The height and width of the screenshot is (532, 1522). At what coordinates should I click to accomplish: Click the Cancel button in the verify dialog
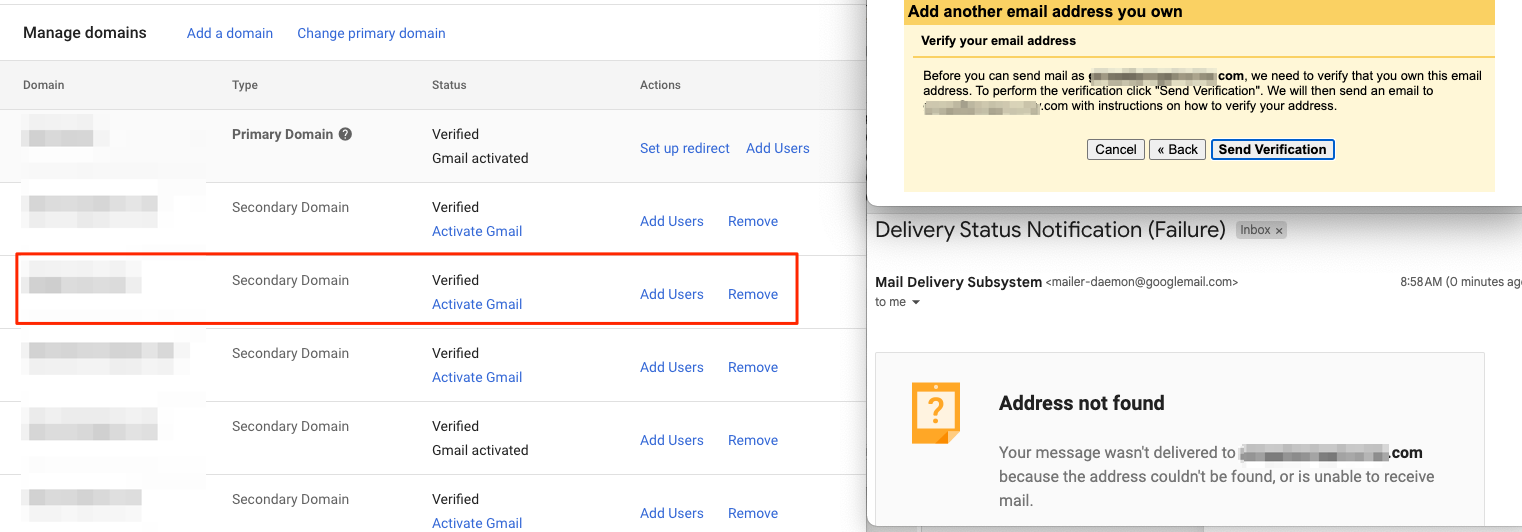tap(1116, 149)
